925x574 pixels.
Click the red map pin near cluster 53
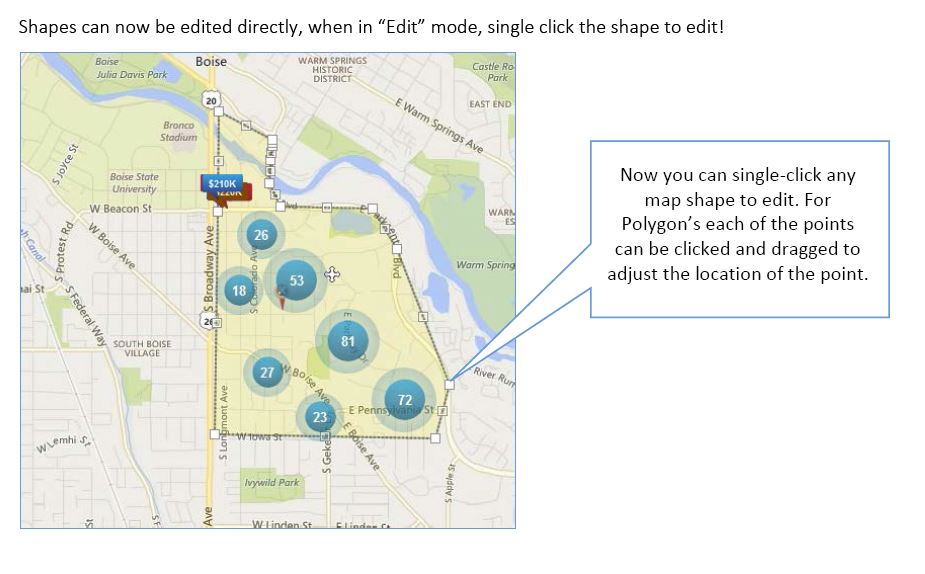(282, 298)
